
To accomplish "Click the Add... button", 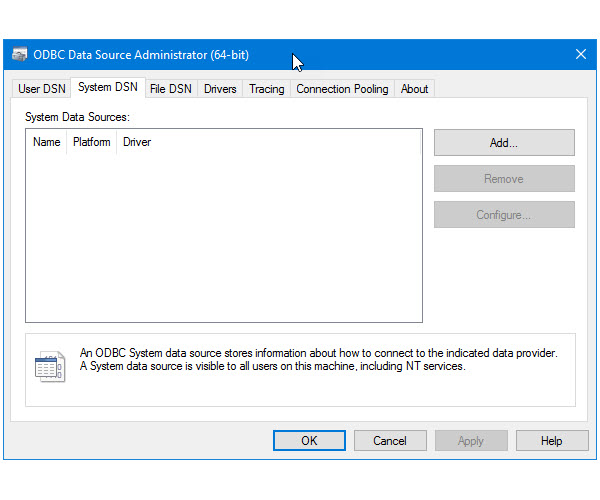I will pos(504,143).
